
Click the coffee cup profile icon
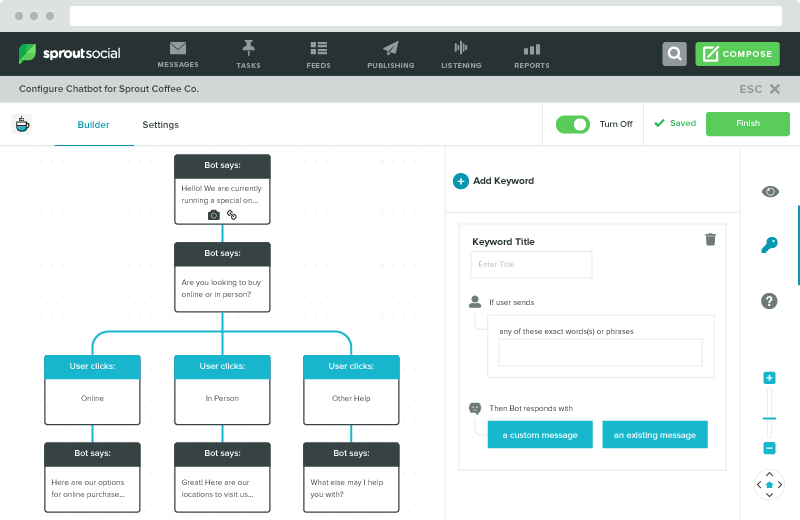tap(22, 124)
